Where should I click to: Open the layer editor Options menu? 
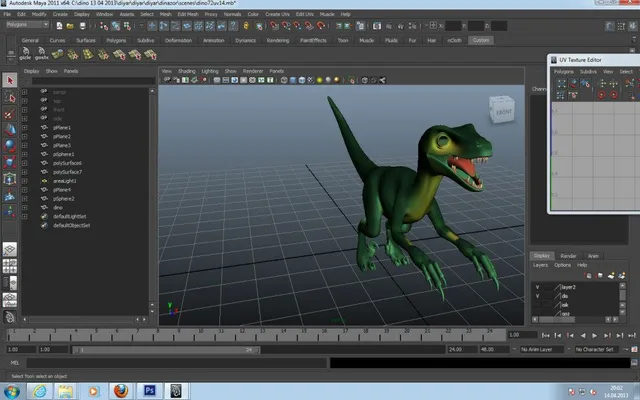[562, 265]
